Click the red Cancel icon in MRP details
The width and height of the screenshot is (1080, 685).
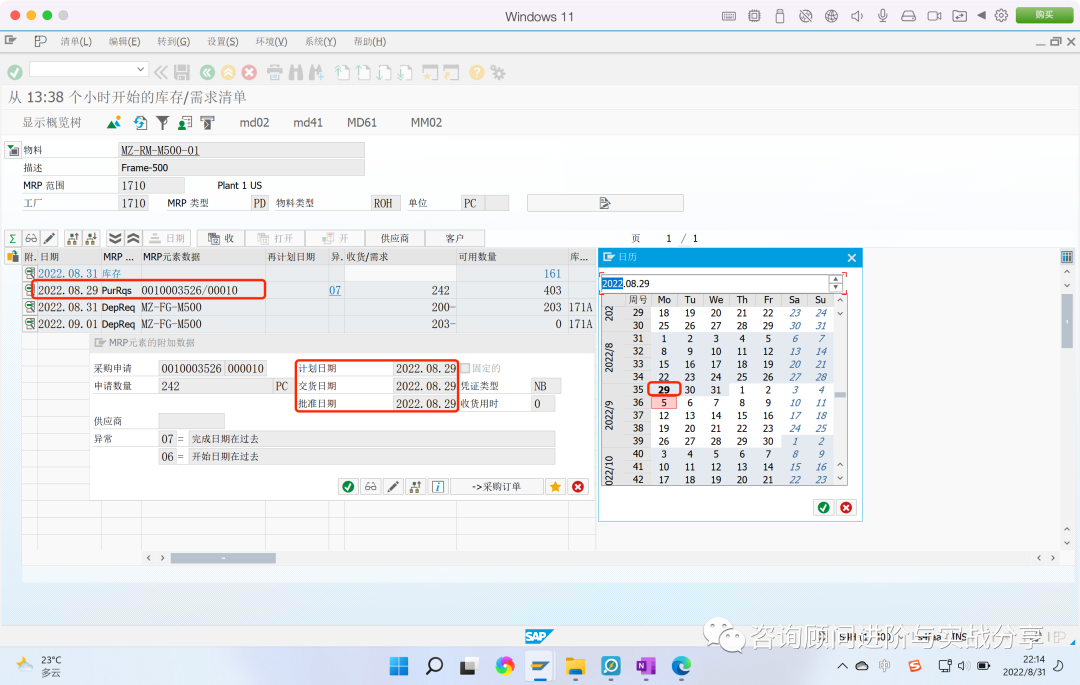point(578,487)
